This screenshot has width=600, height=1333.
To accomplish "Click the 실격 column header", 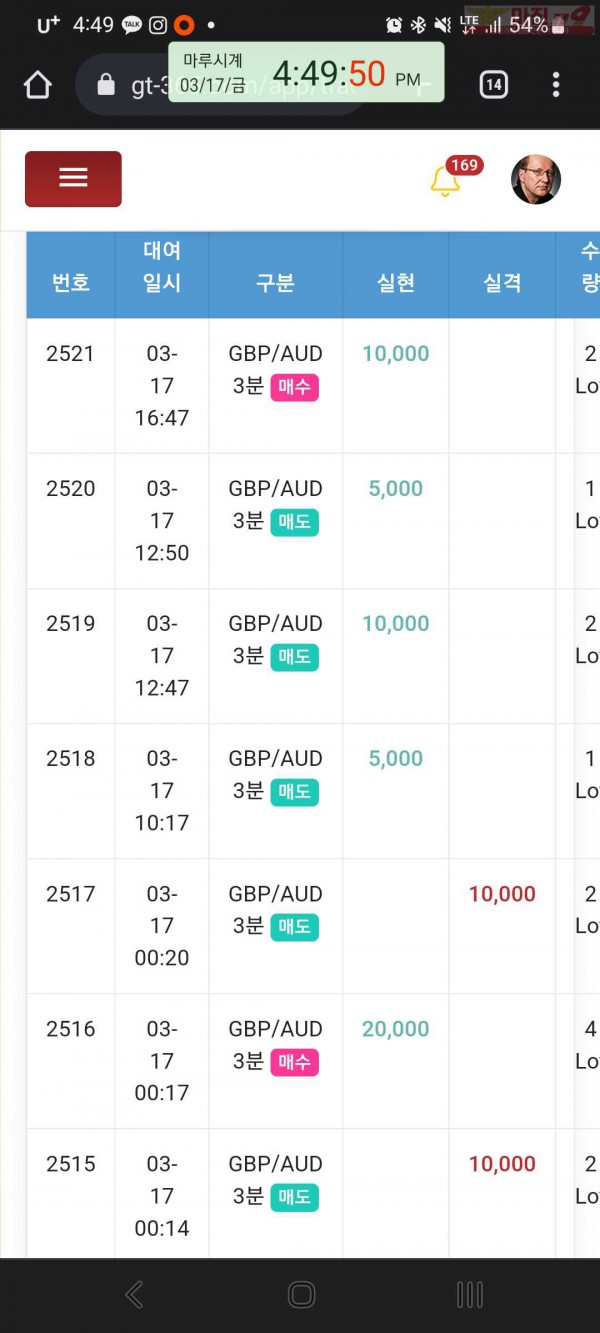I will [x=502, y=283].
